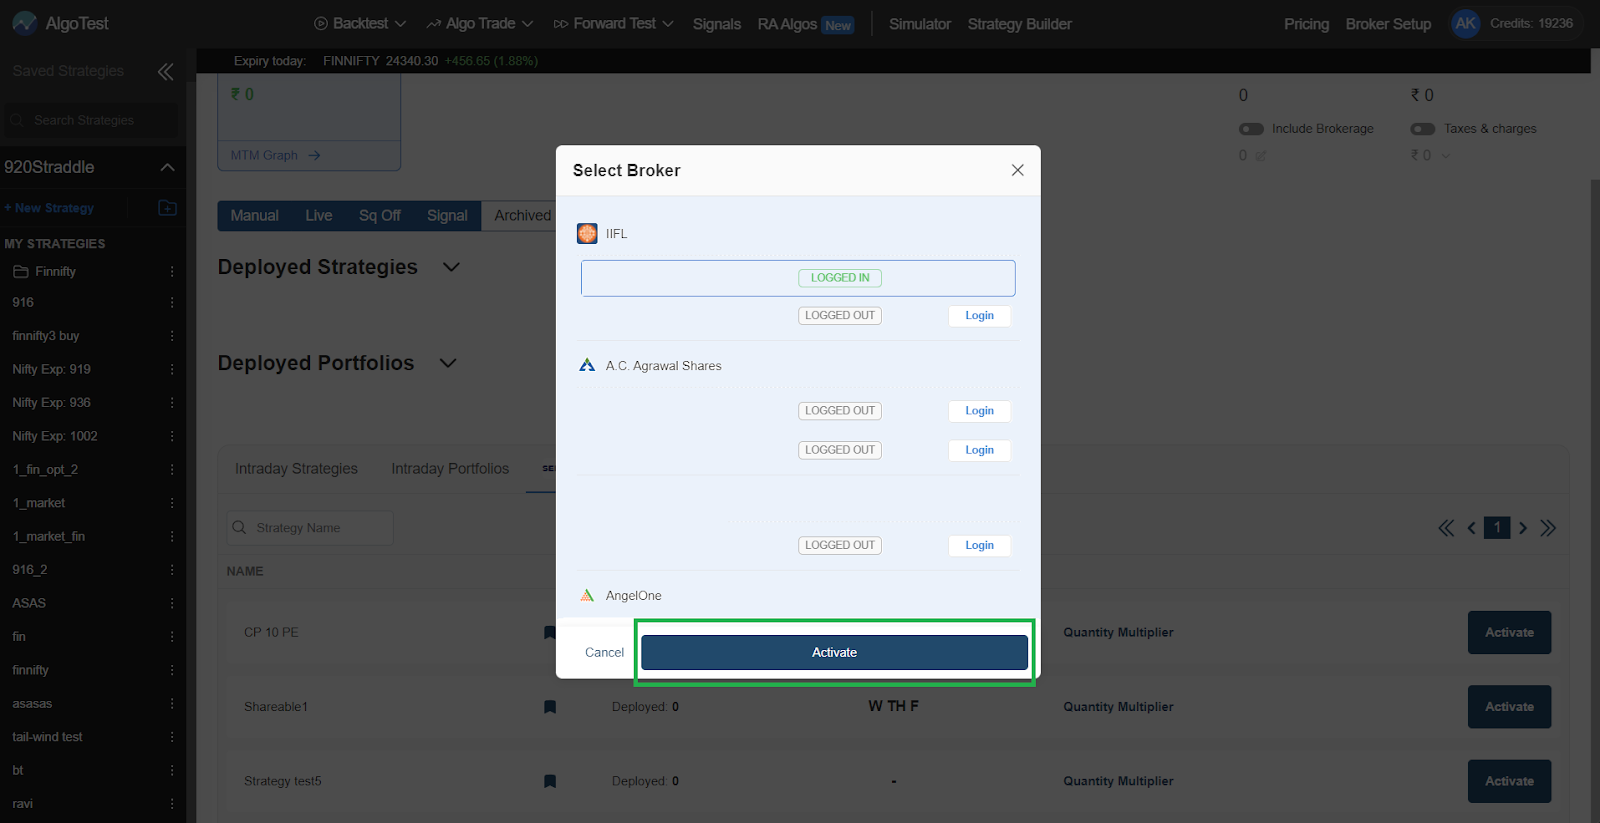
Task: Collapse Deployed Portfolios section
Action: [x=448, y=363]
